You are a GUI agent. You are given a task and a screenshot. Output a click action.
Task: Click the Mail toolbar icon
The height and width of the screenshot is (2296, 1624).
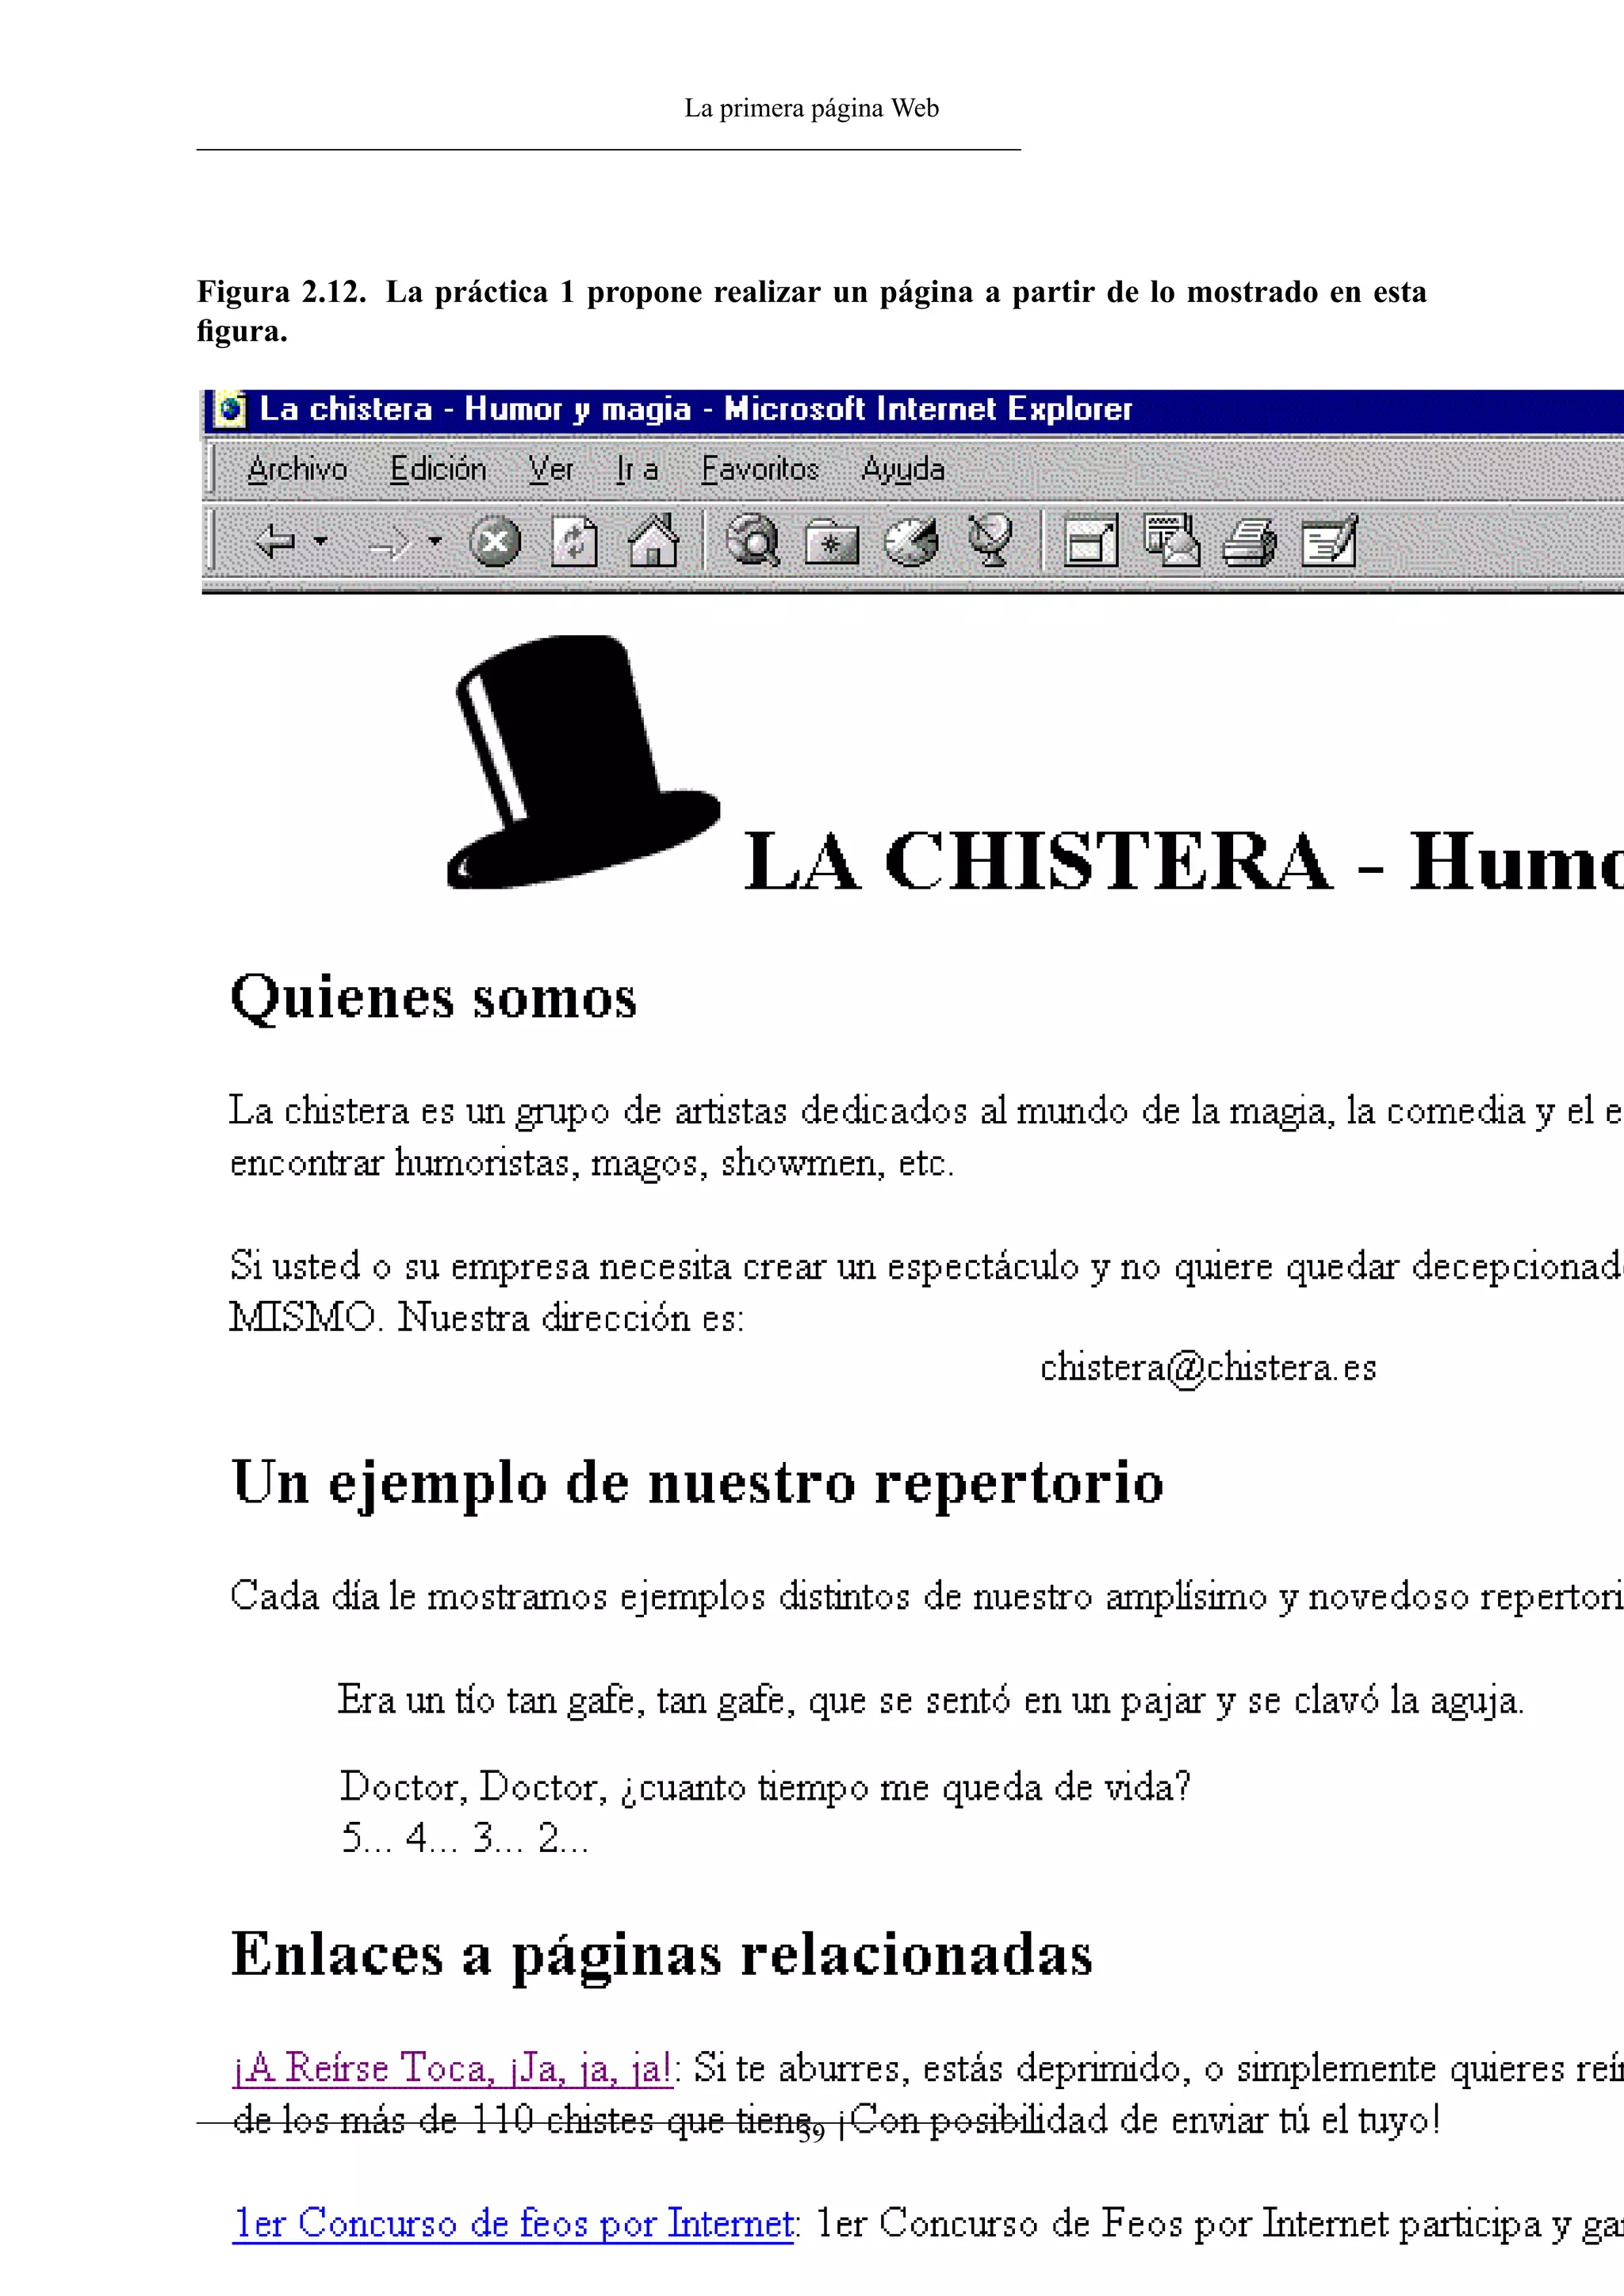click(1171, 541)
